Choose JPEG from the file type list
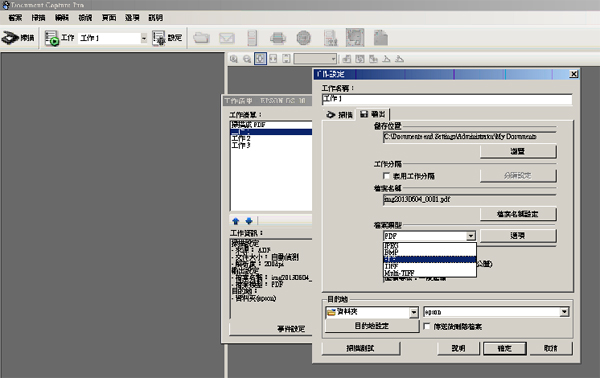The height and width of the screenshot is (378, 600). 430,246
